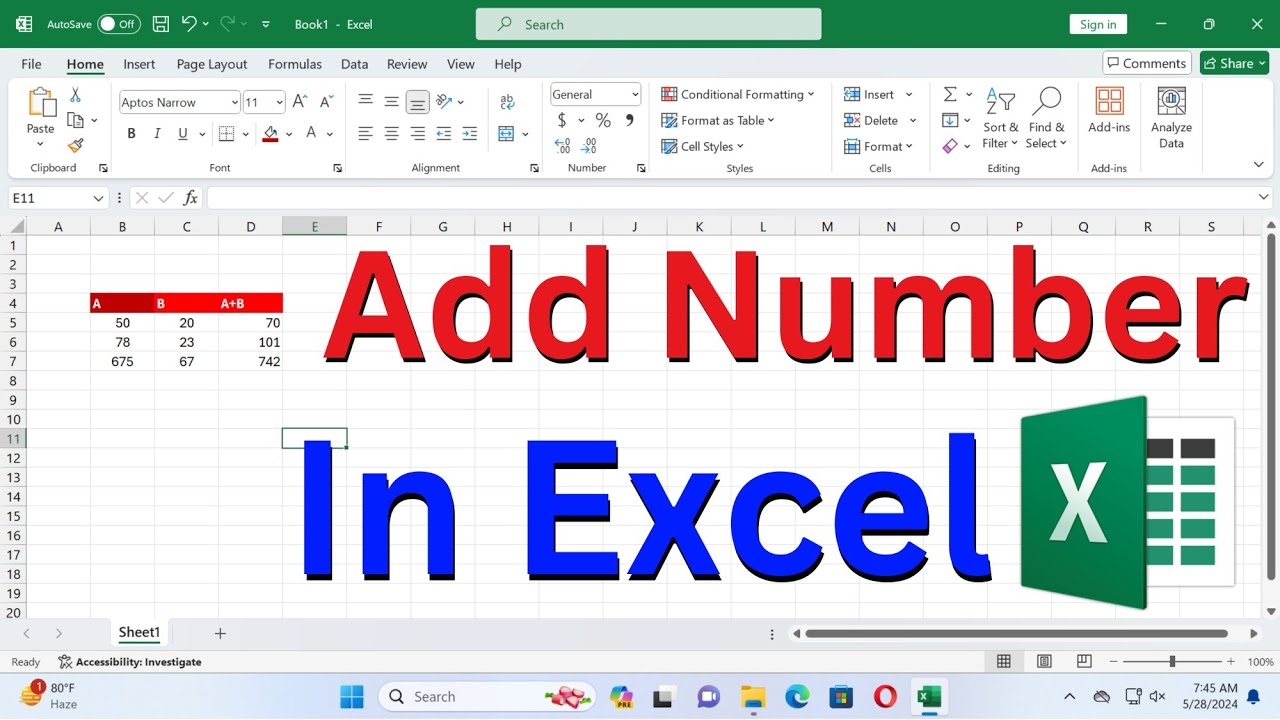Click the zoom in plus button
1280x720 pixels.
(x=1231, y=662)
